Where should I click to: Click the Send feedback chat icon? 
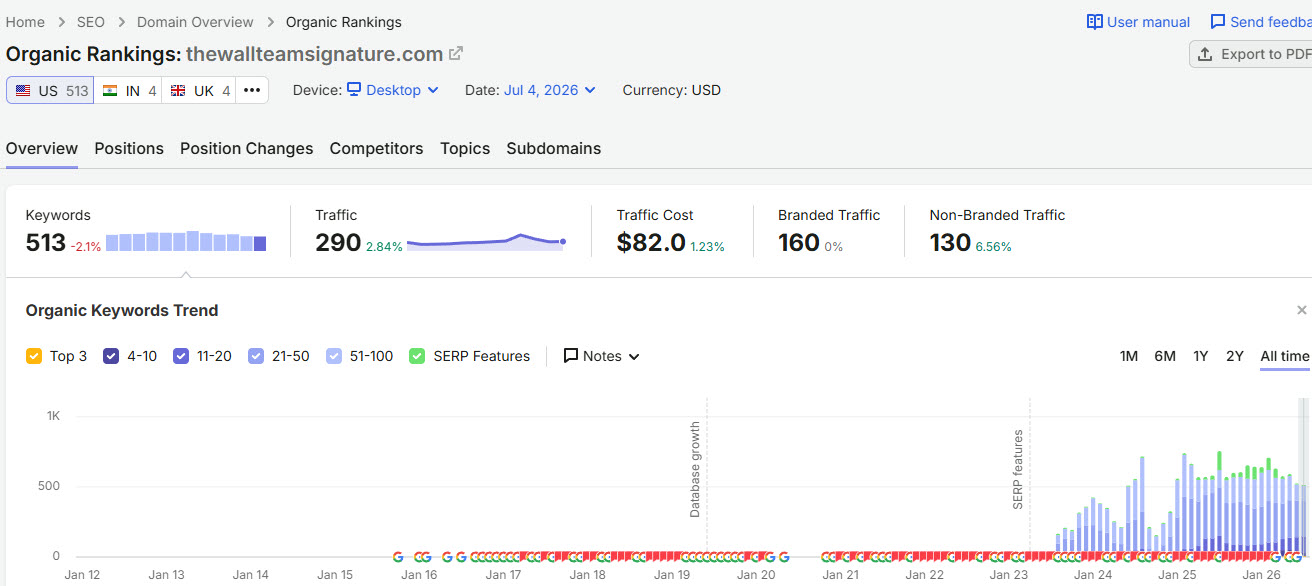click(x=1217, y=22)
